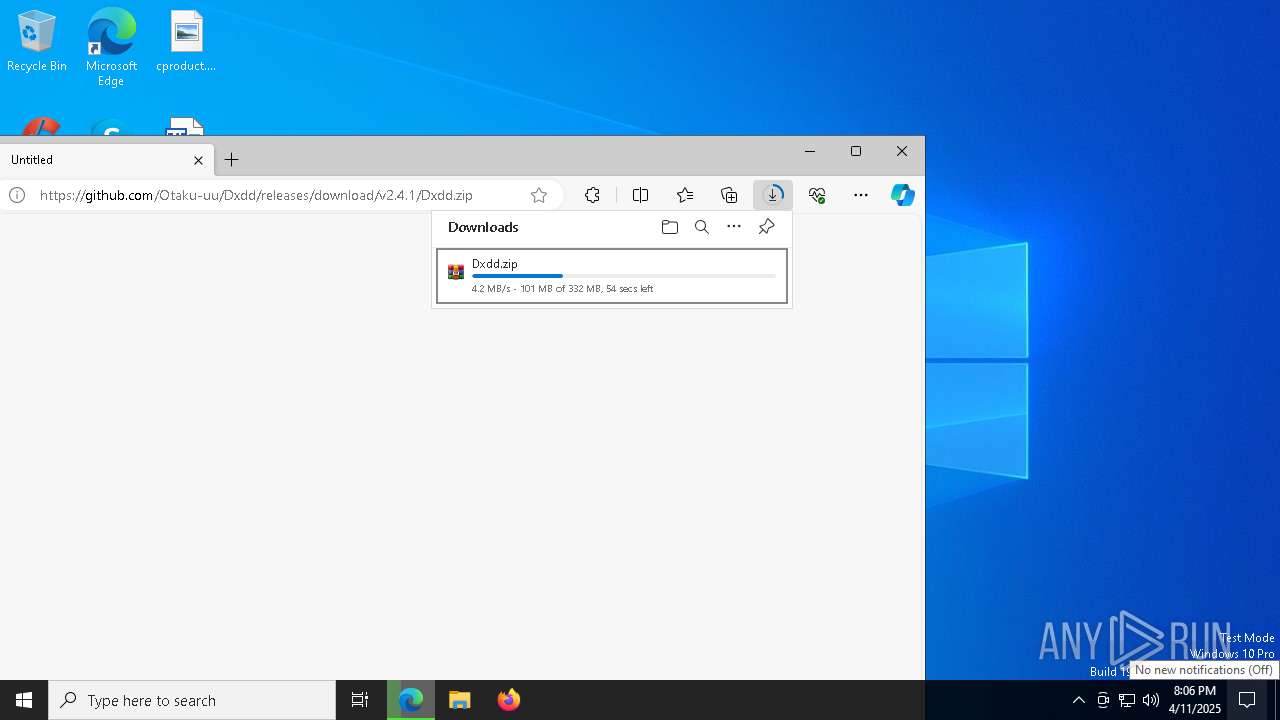The width and height of the screenshot is (1280, 720).
Task: Open the notification center icon
Action: 1247,700
